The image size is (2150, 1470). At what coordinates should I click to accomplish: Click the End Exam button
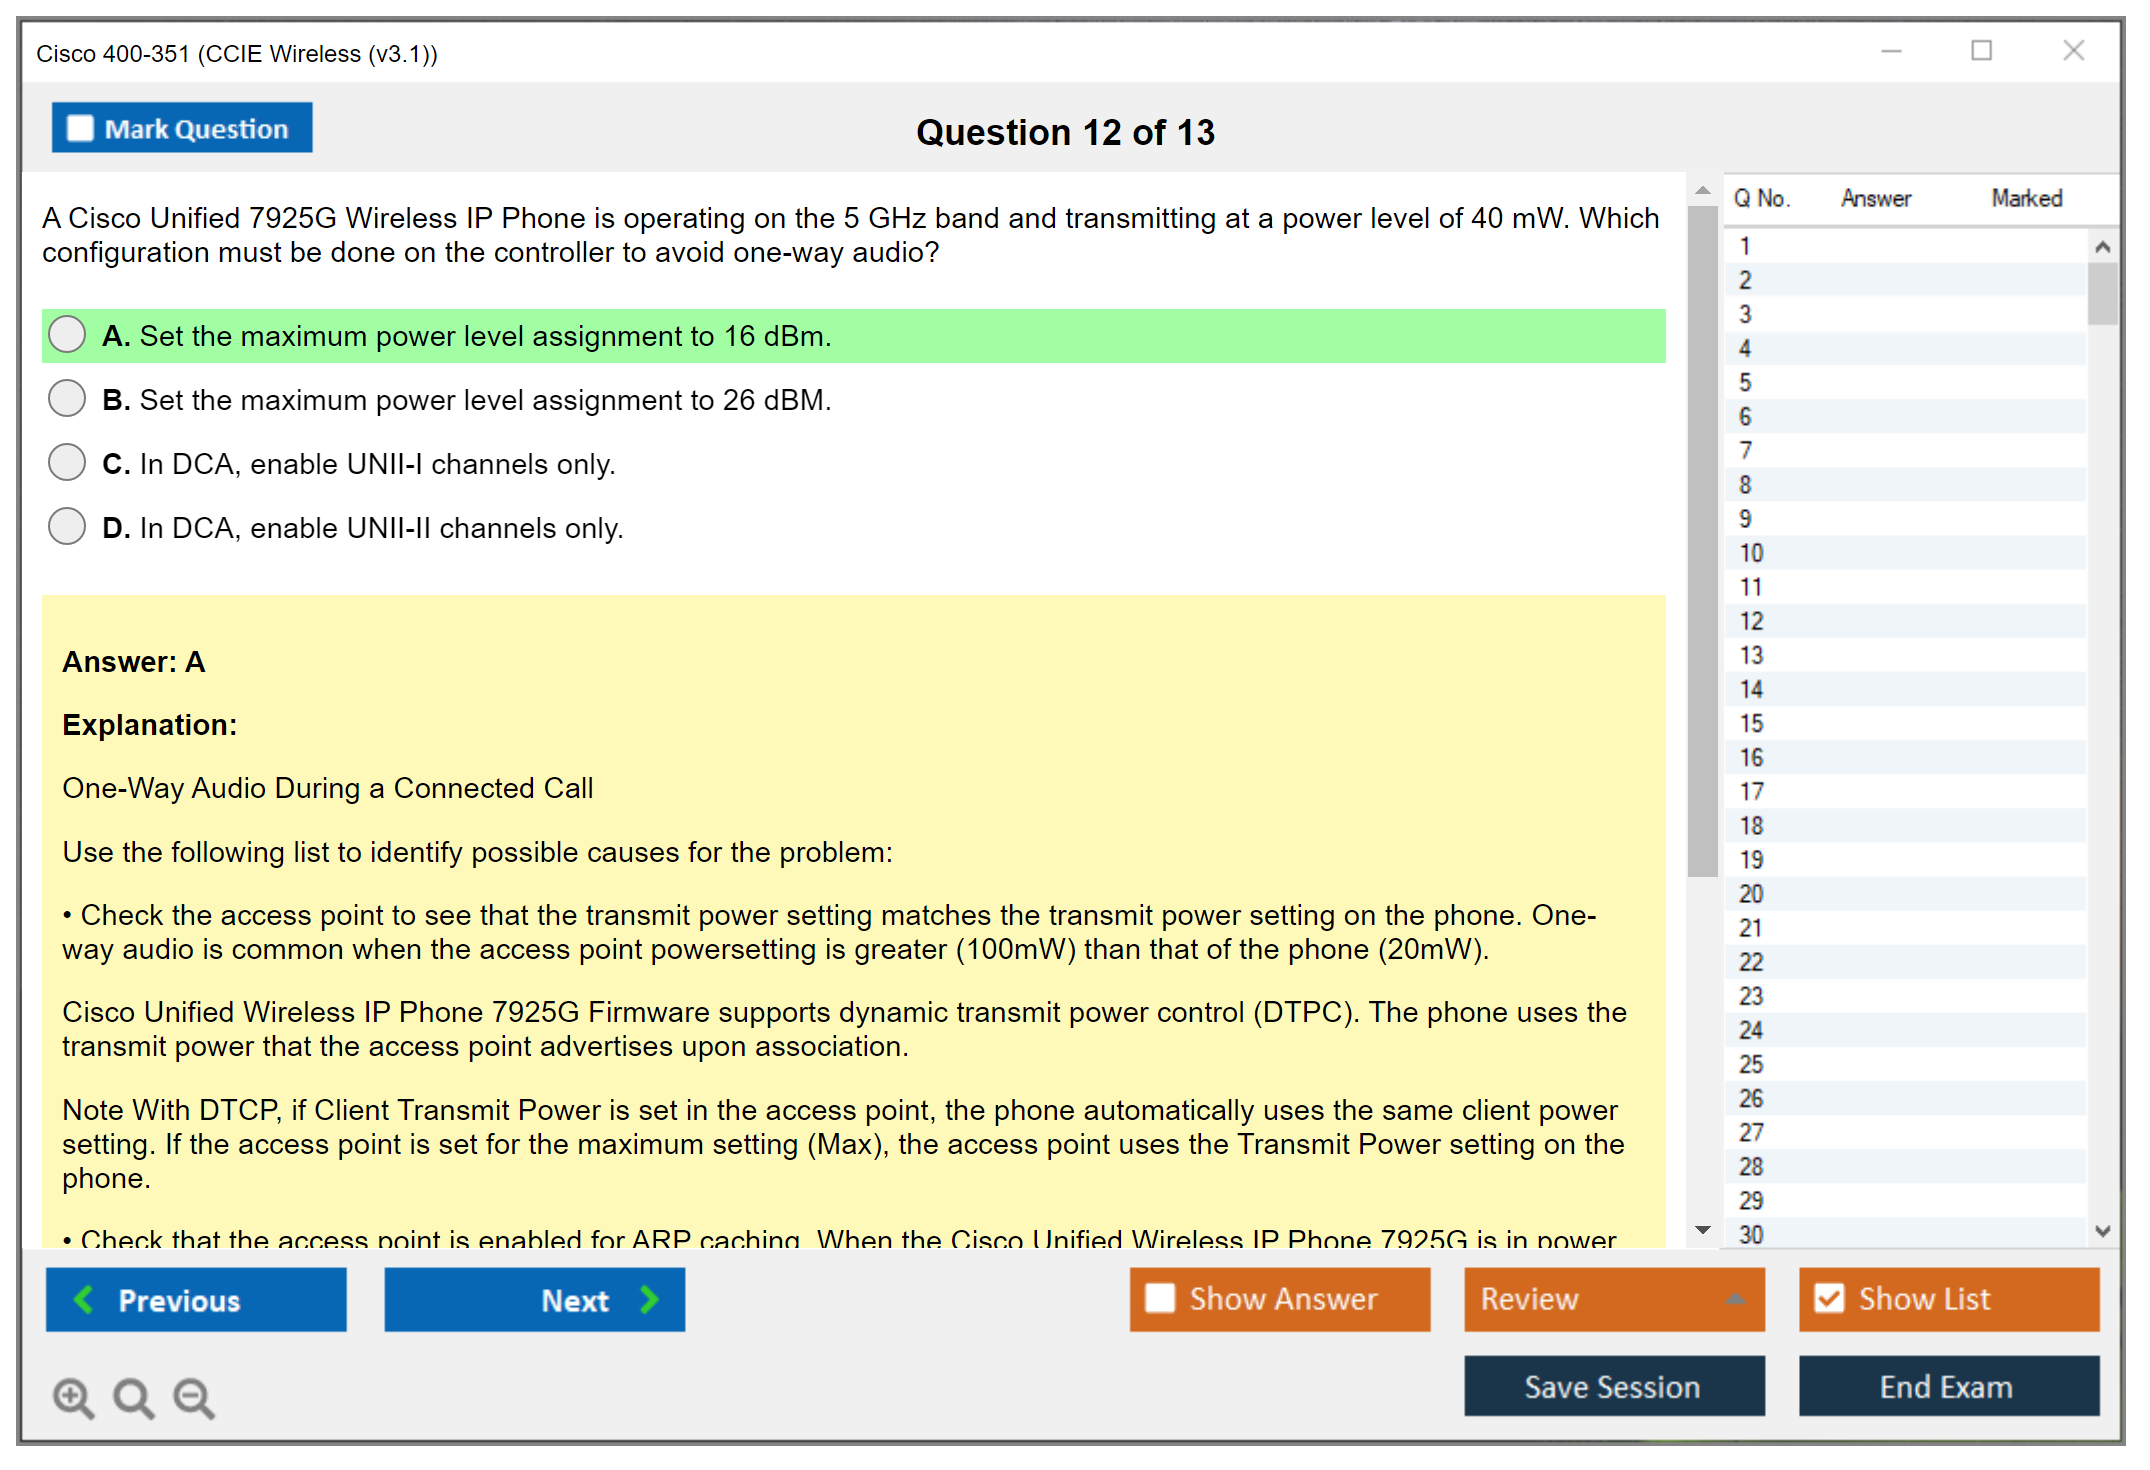tap(1947, 1386)
